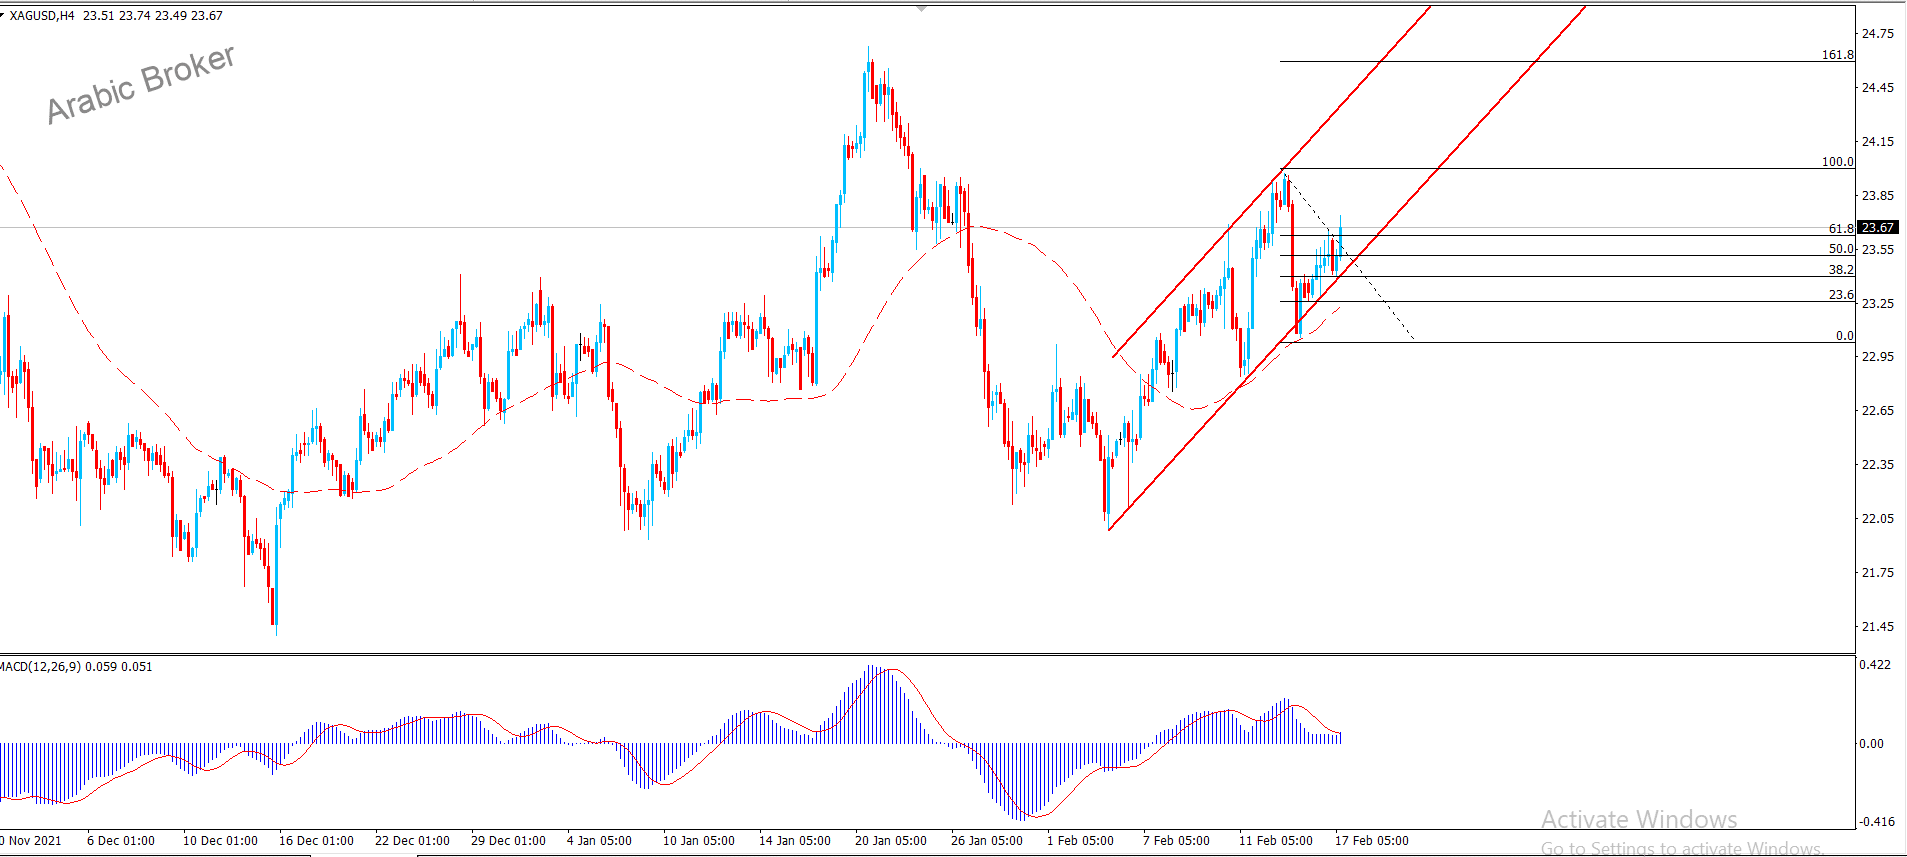
Task: Select the 7 Feb 05:00 date label
Action: tap(1176, 841)
